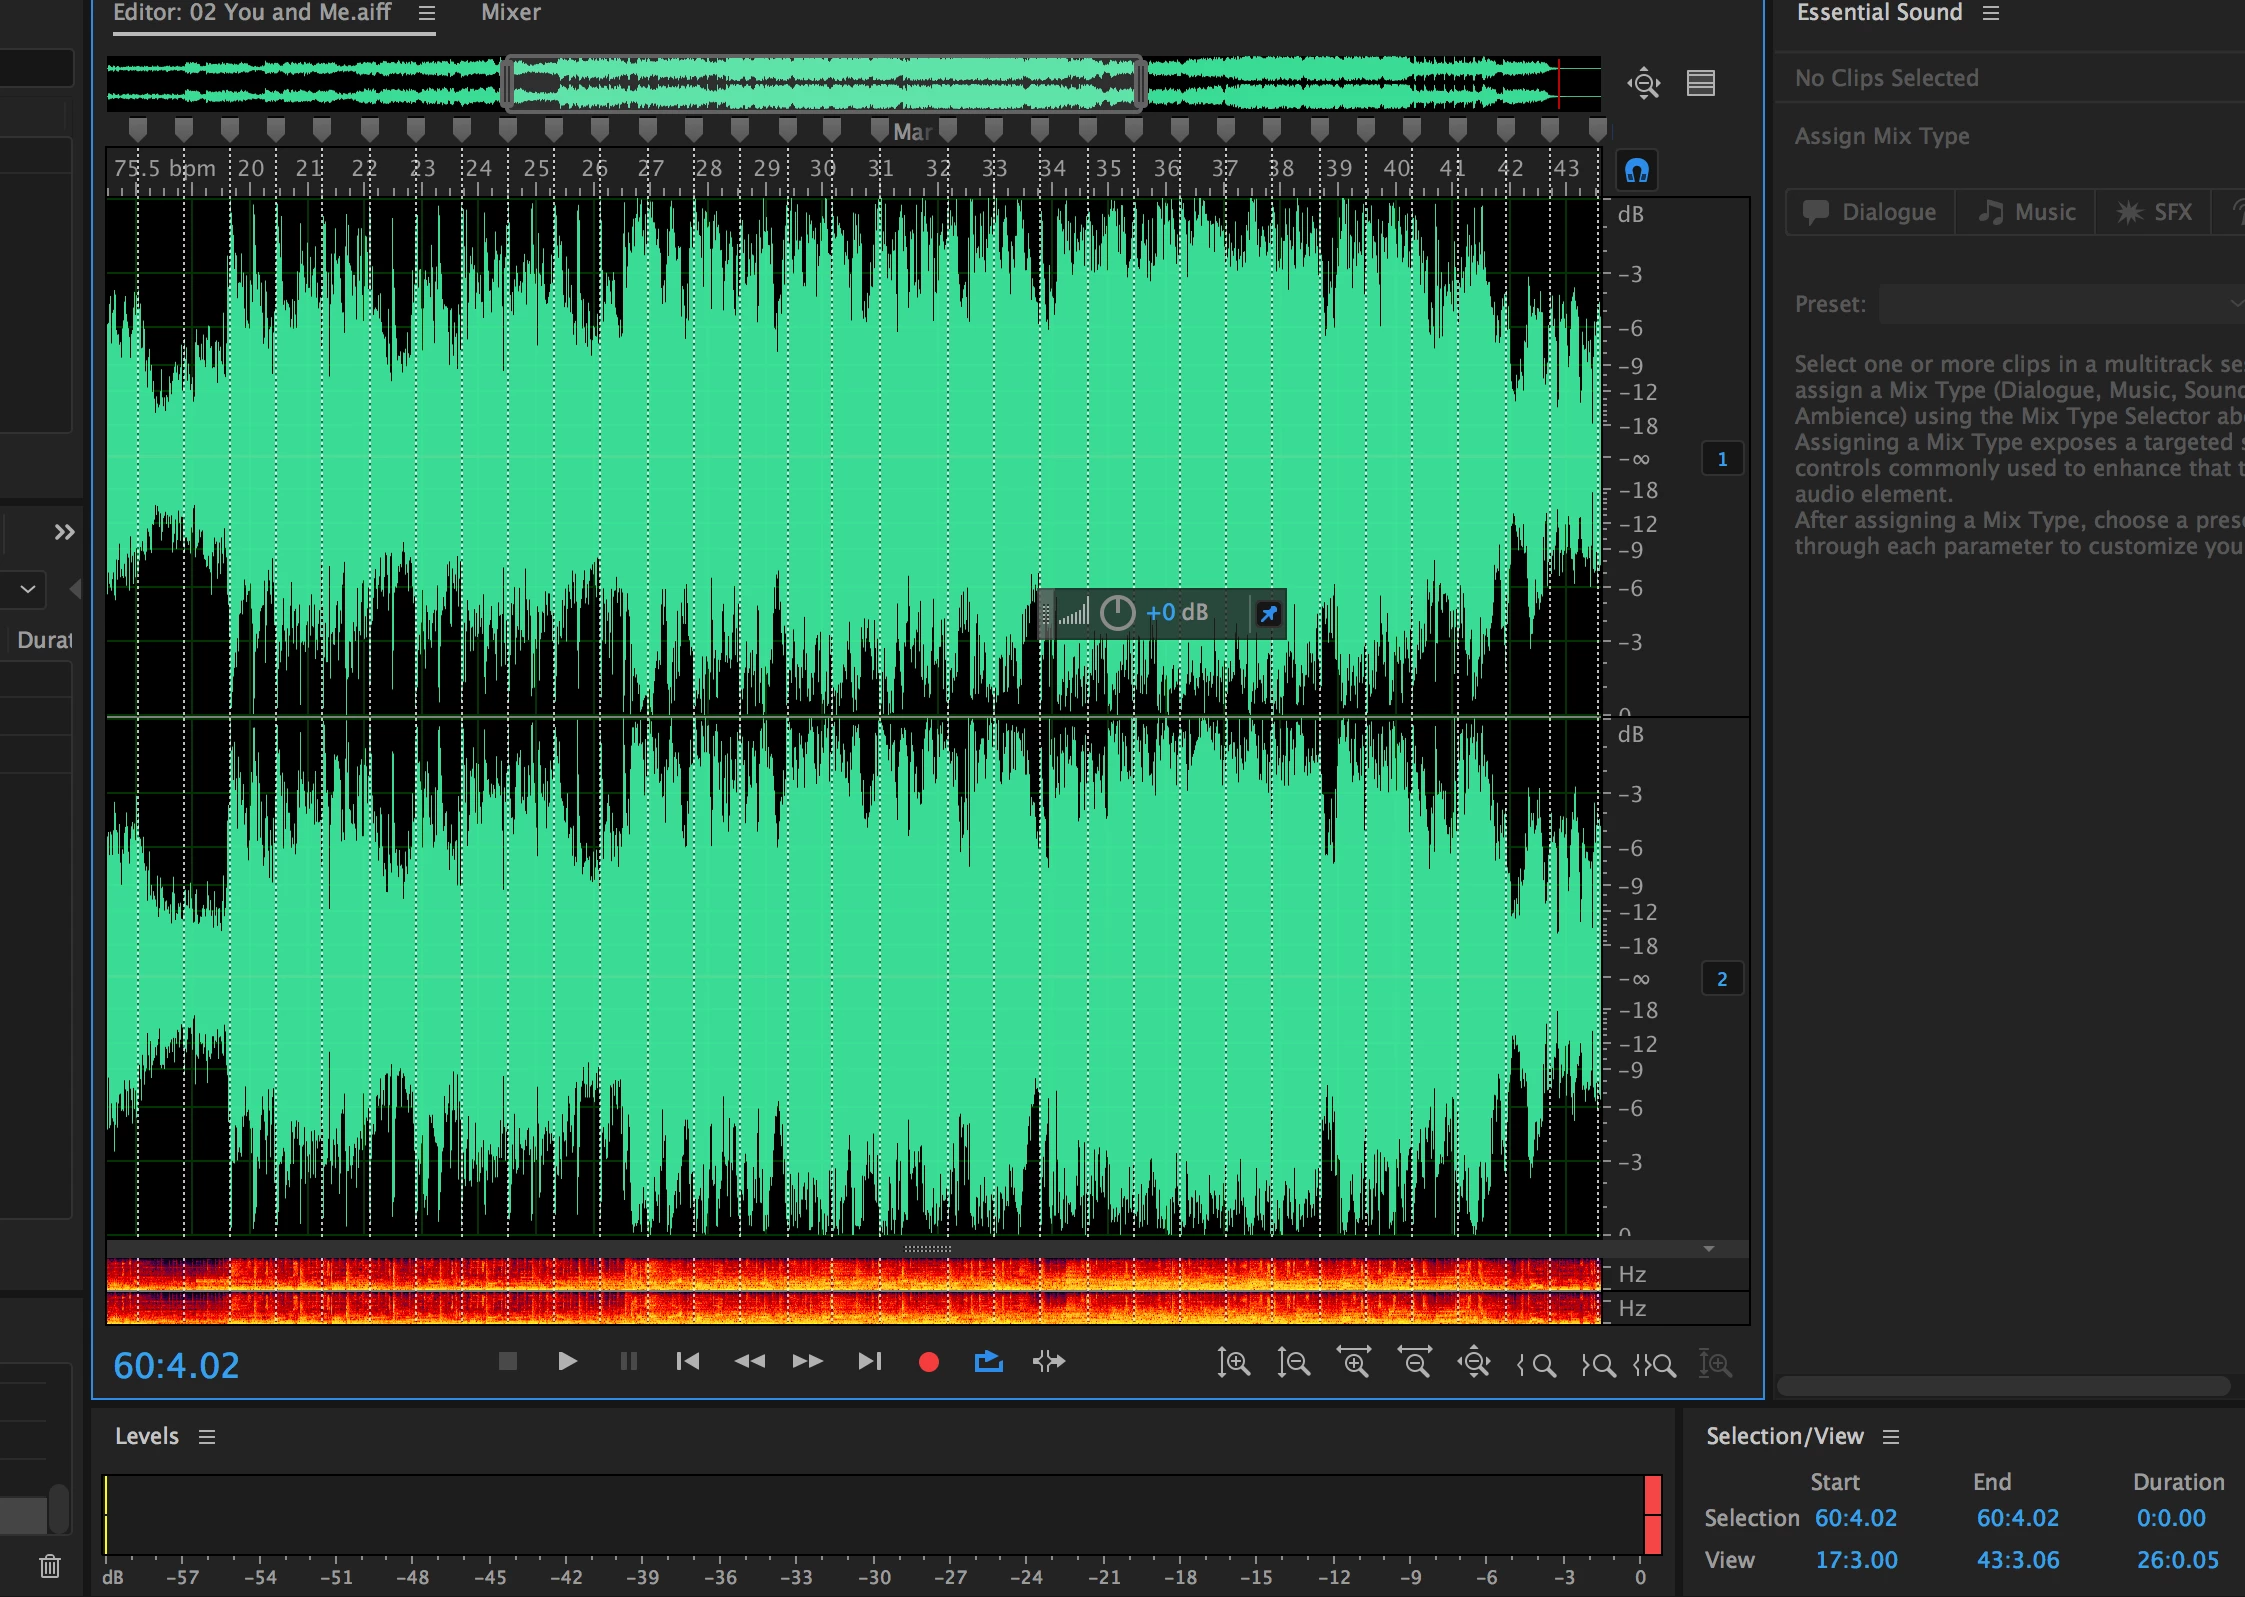Click Selection Start time field

1855,1518
